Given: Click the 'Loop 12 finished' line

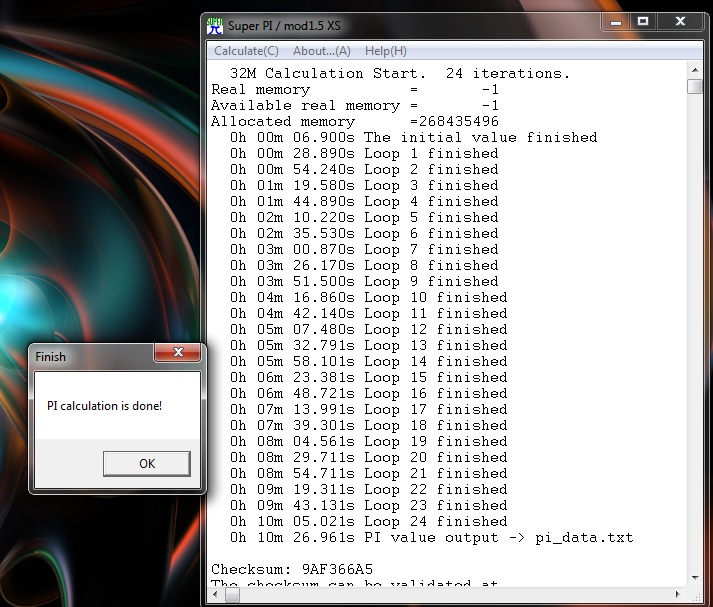Looking at the screenshot, I should coord(368,329).
